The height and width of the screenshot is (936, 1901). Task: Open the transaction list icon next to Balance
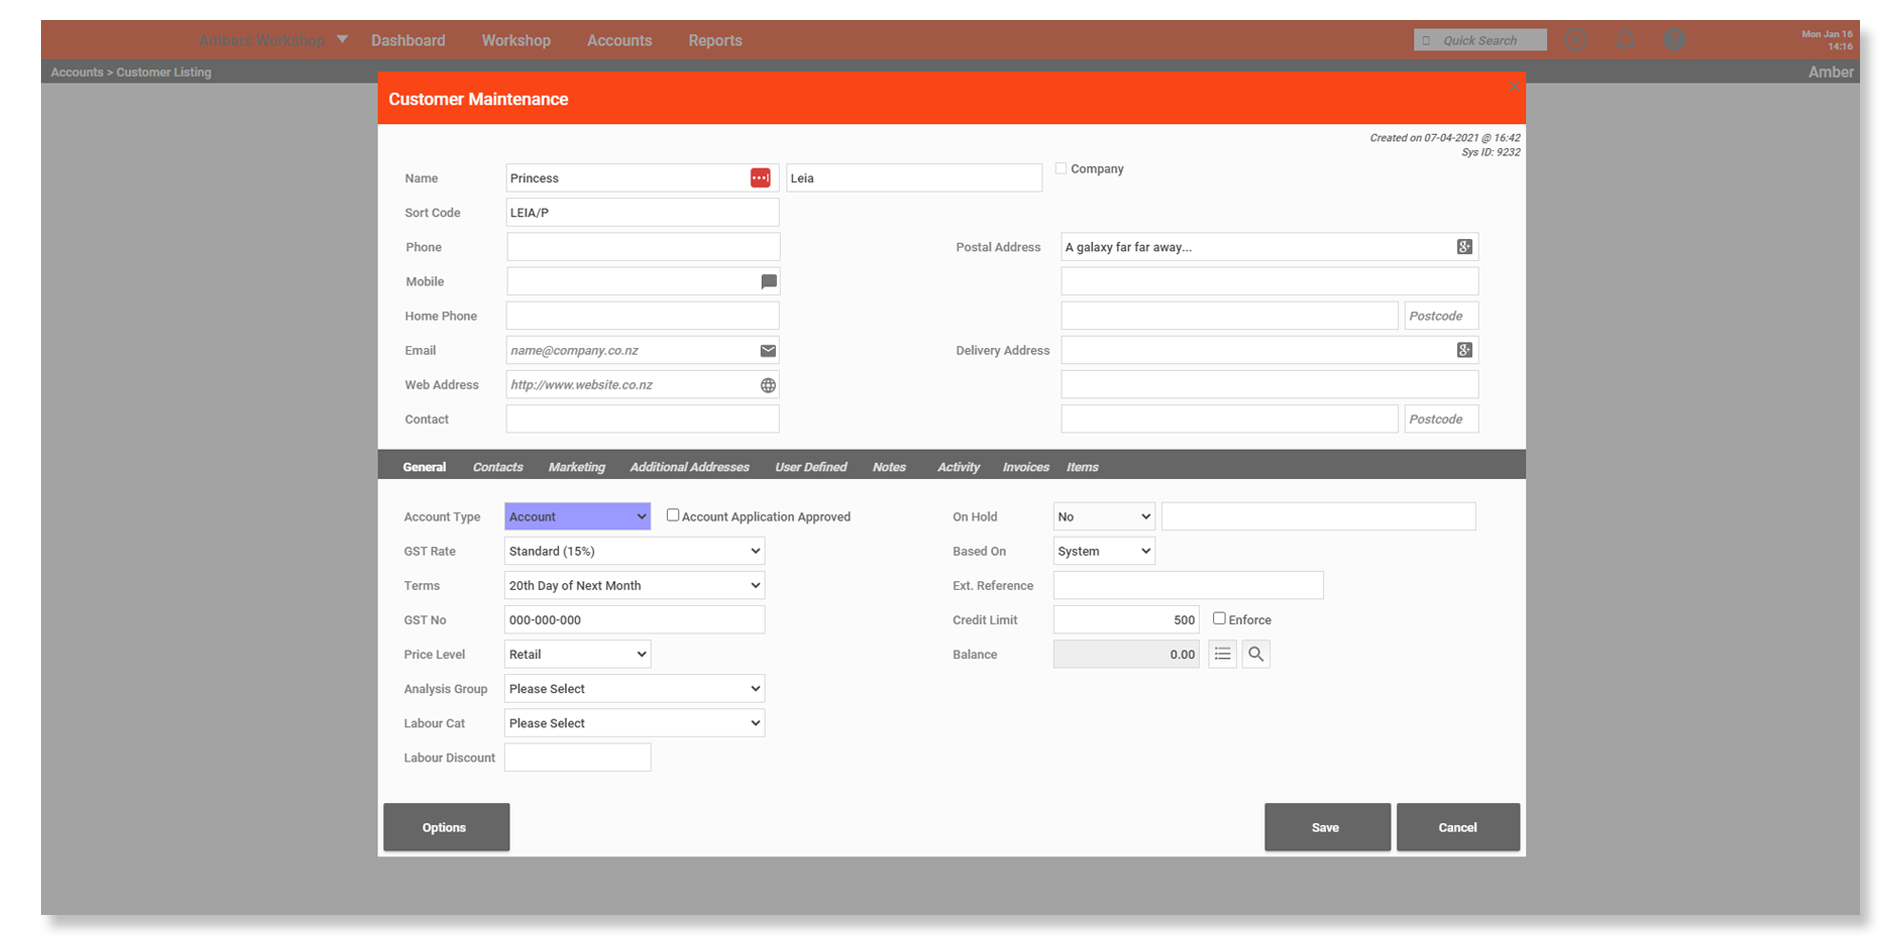(1222, 653)
